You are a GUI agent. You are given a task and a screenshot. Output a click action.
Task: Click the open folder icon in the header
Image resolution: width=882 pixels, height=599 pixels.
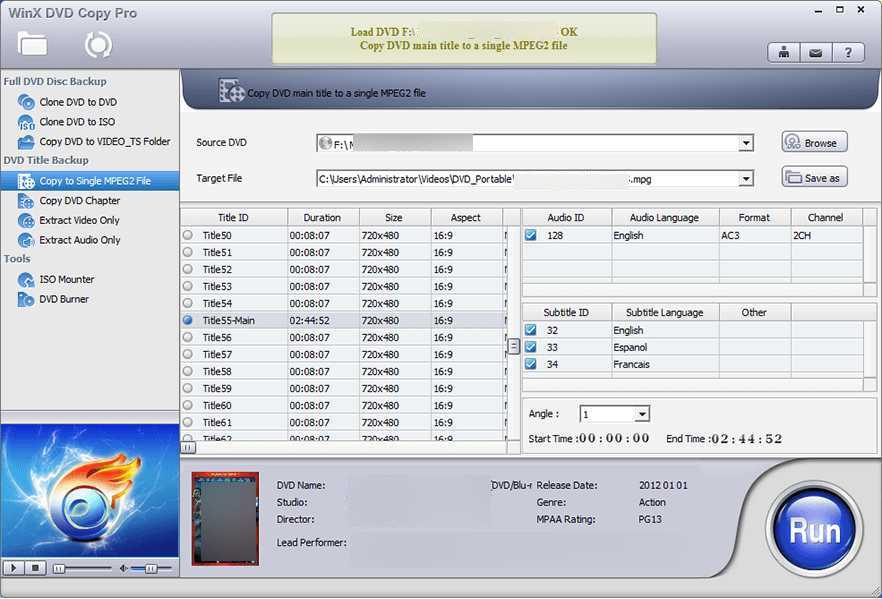pos(32,44)
